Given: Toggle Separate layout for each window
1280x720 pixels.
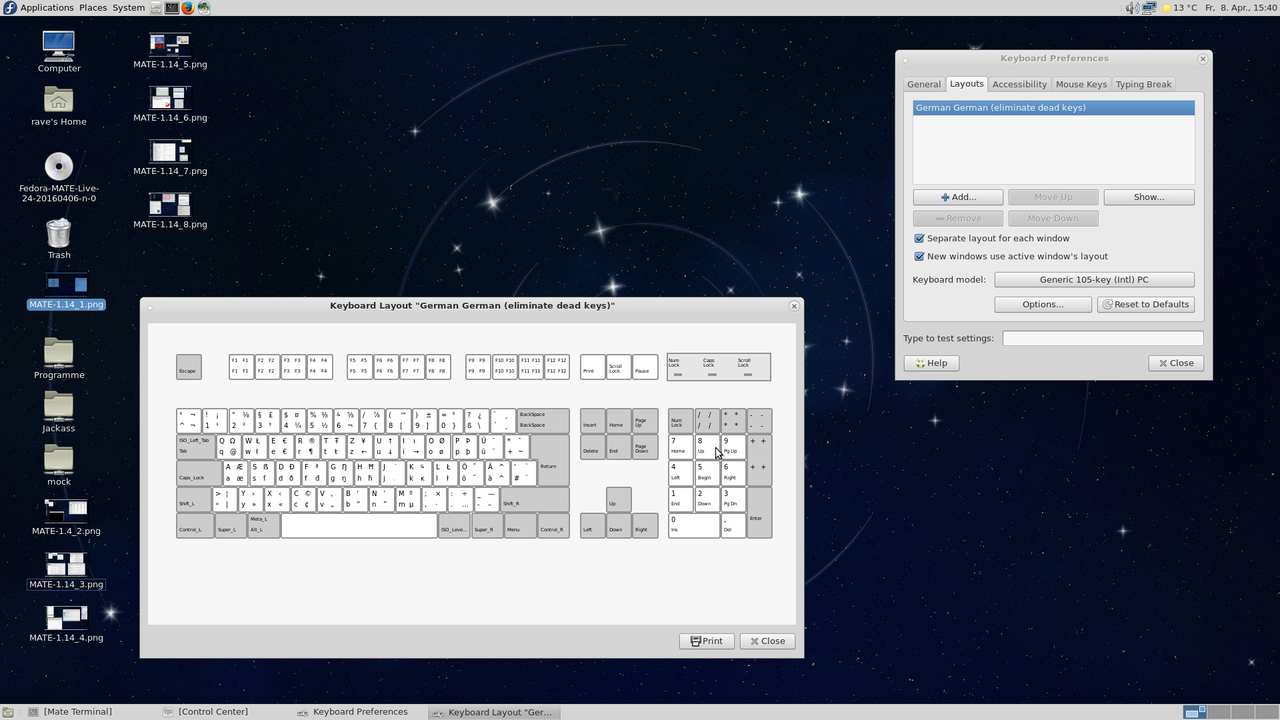Looking at the screenshot, I should point(919,239).
